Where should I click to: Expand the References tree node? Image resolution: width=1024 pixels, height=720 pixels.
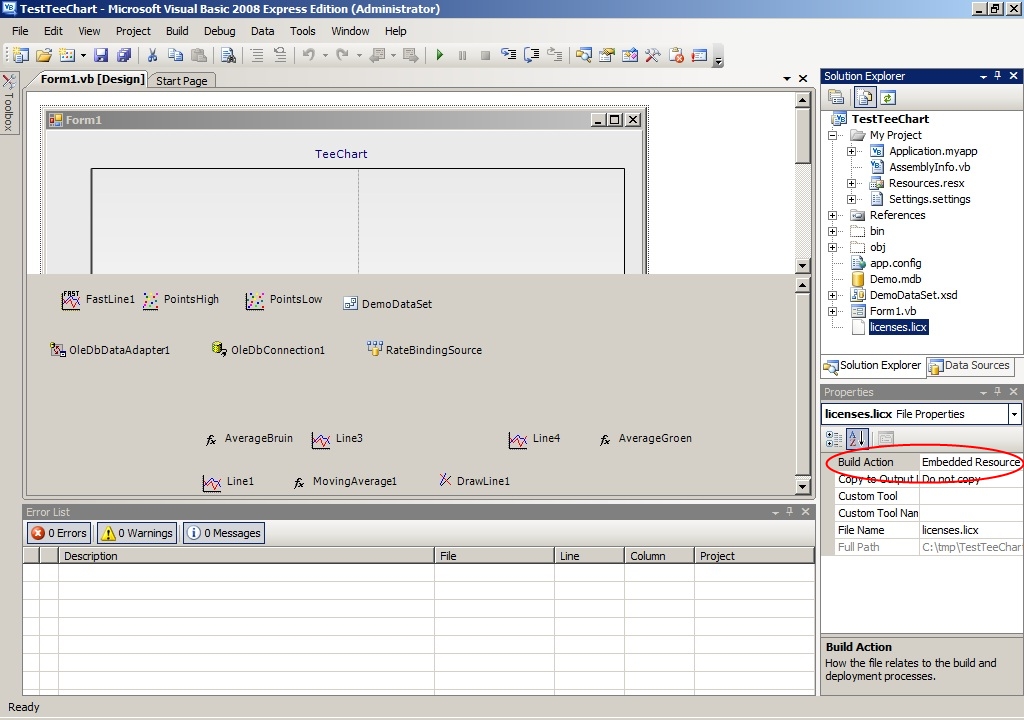[833, 215]
